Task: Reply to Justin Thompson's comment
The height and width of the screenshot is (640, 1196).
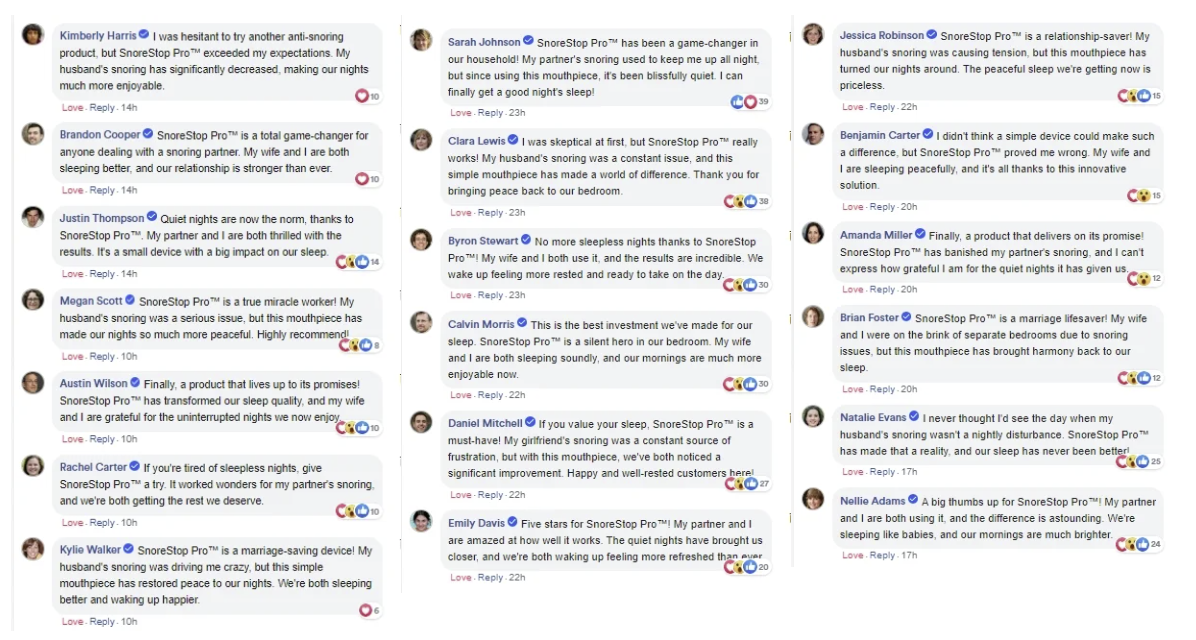Action: tap(102, 274)
